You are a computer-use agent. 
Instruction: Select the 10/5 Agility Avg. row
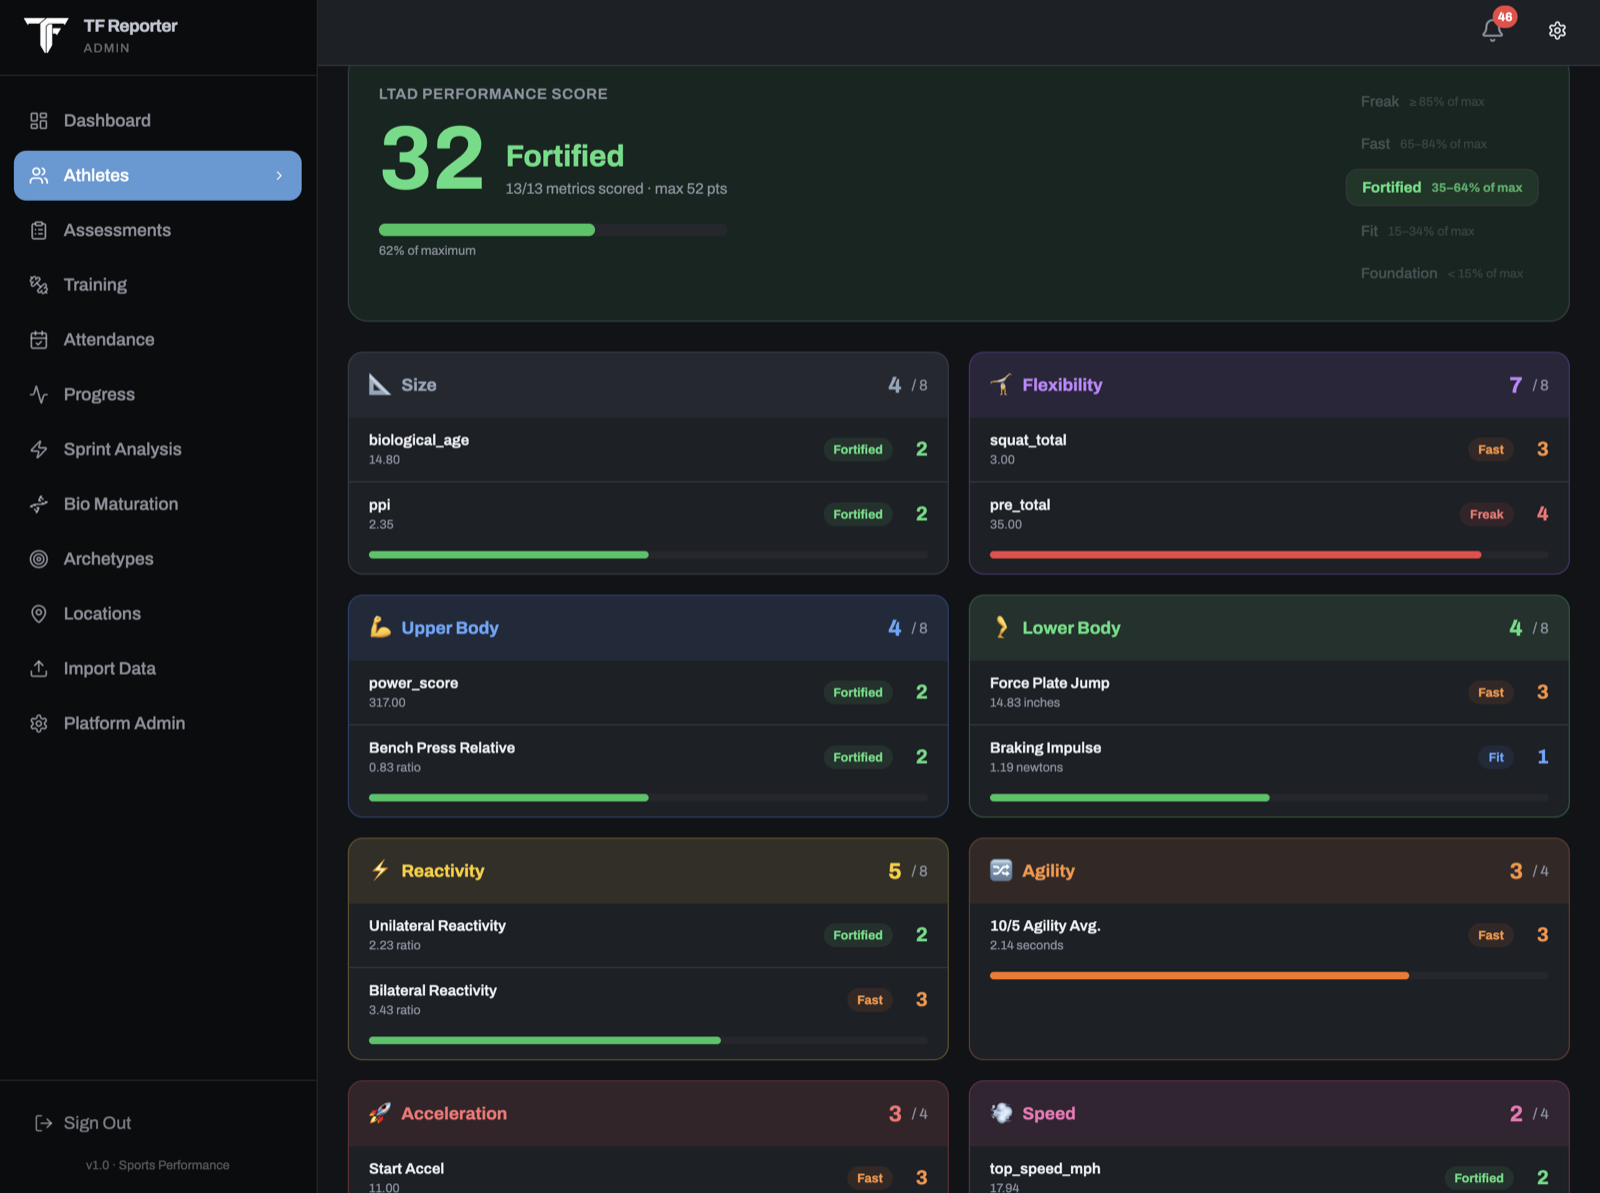pyautogui.click(x=1268, y=935)
